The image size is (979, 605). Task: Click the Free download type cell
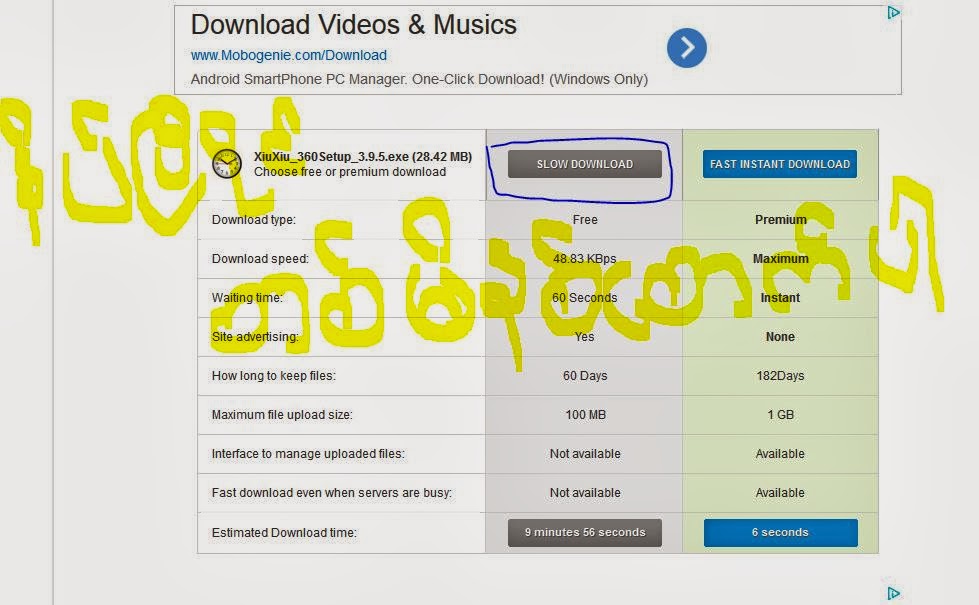tap(585, 220)
